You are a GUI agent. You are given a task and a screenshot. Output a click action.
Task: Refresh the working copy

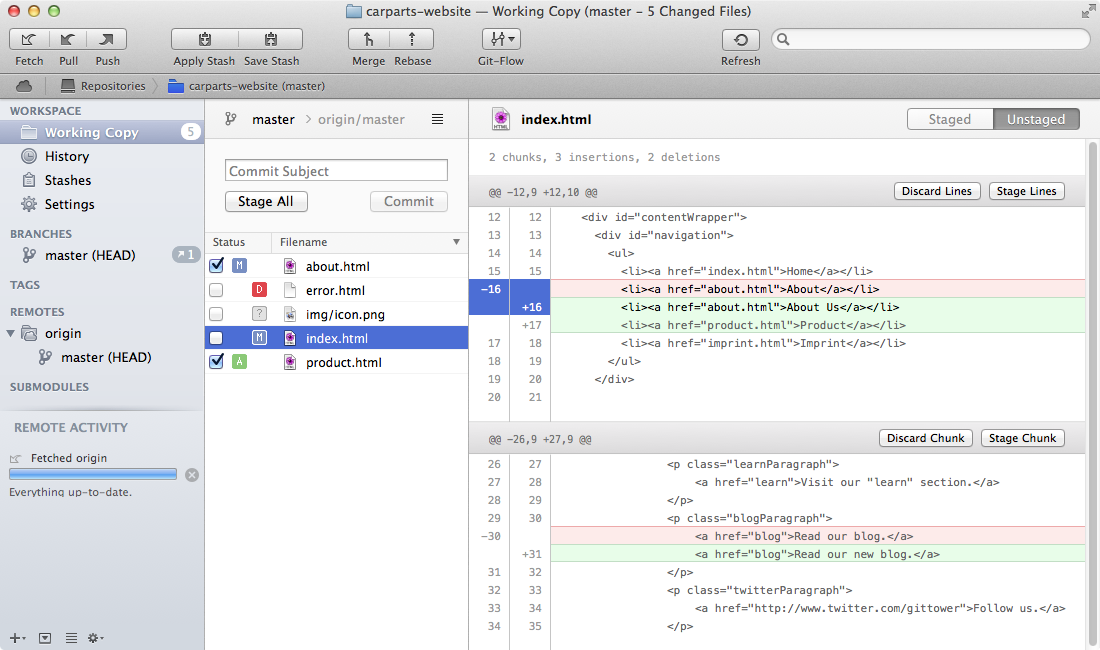pos(741,39)
